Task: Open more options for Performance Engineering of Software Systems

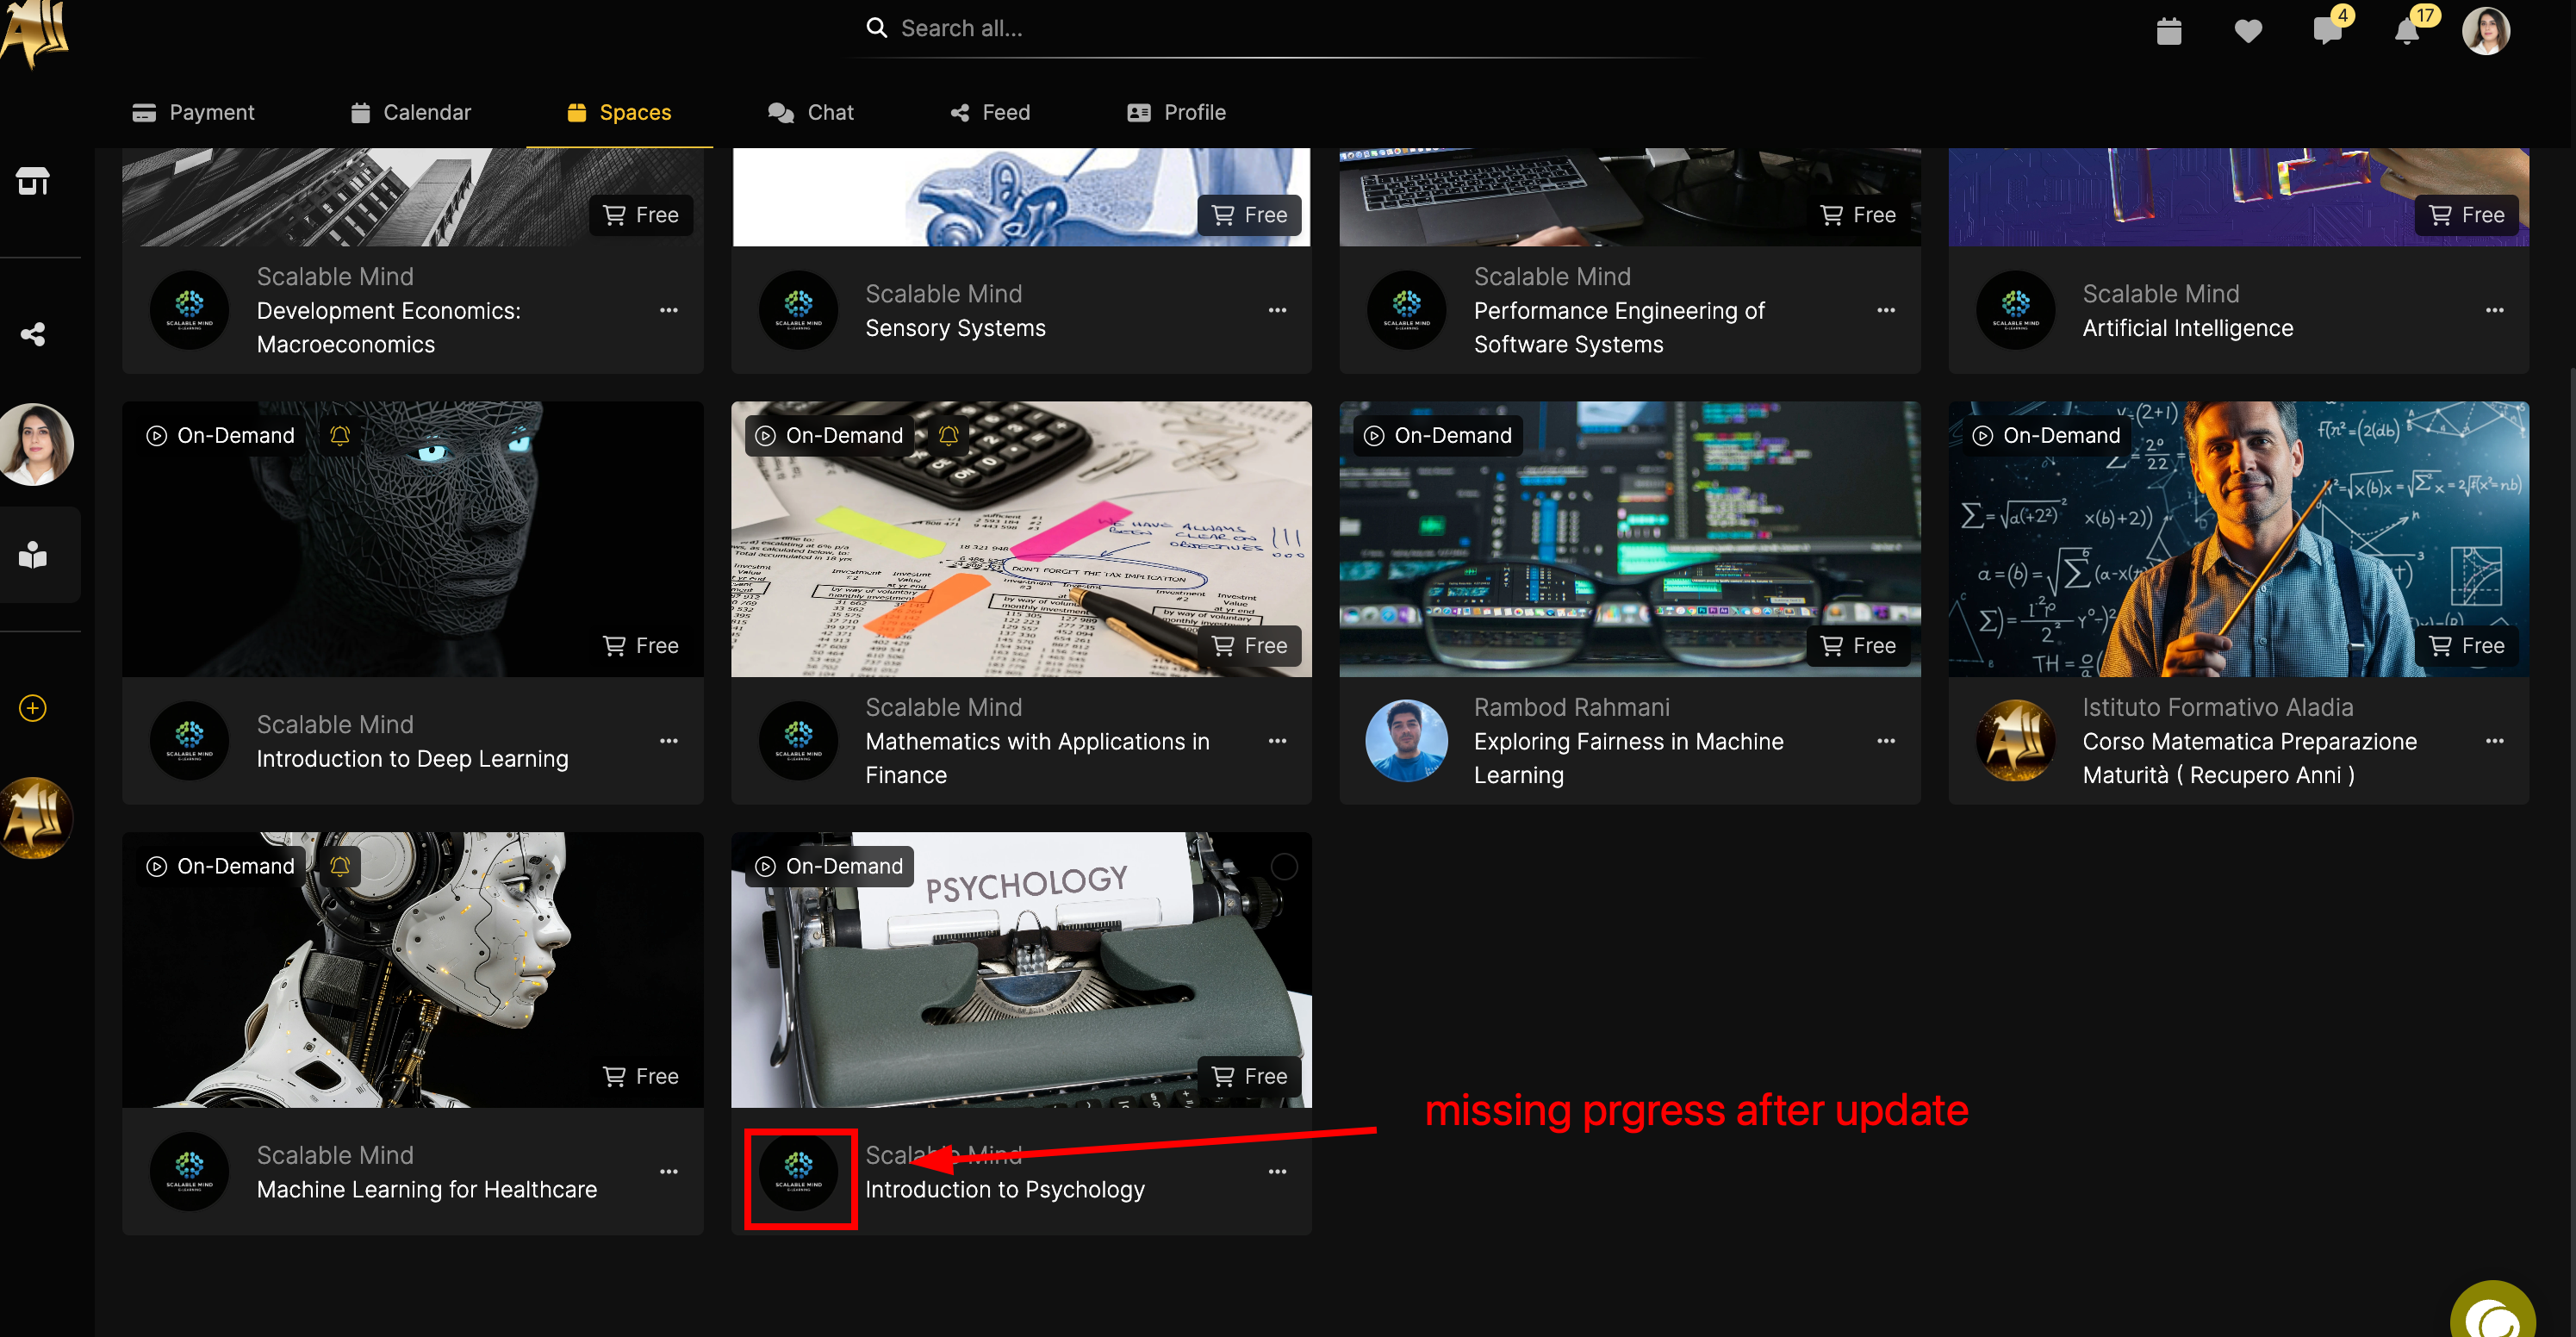Action: pos(1886,310)
